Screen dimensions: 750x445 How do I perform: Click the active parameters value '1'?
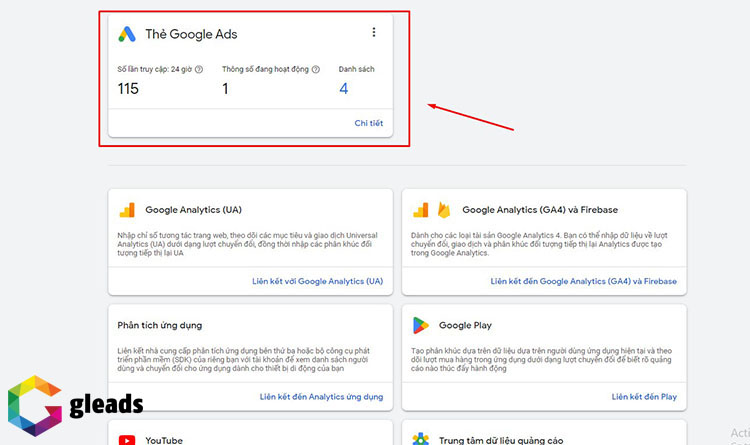pyautogui.click(x=225, y=89)
